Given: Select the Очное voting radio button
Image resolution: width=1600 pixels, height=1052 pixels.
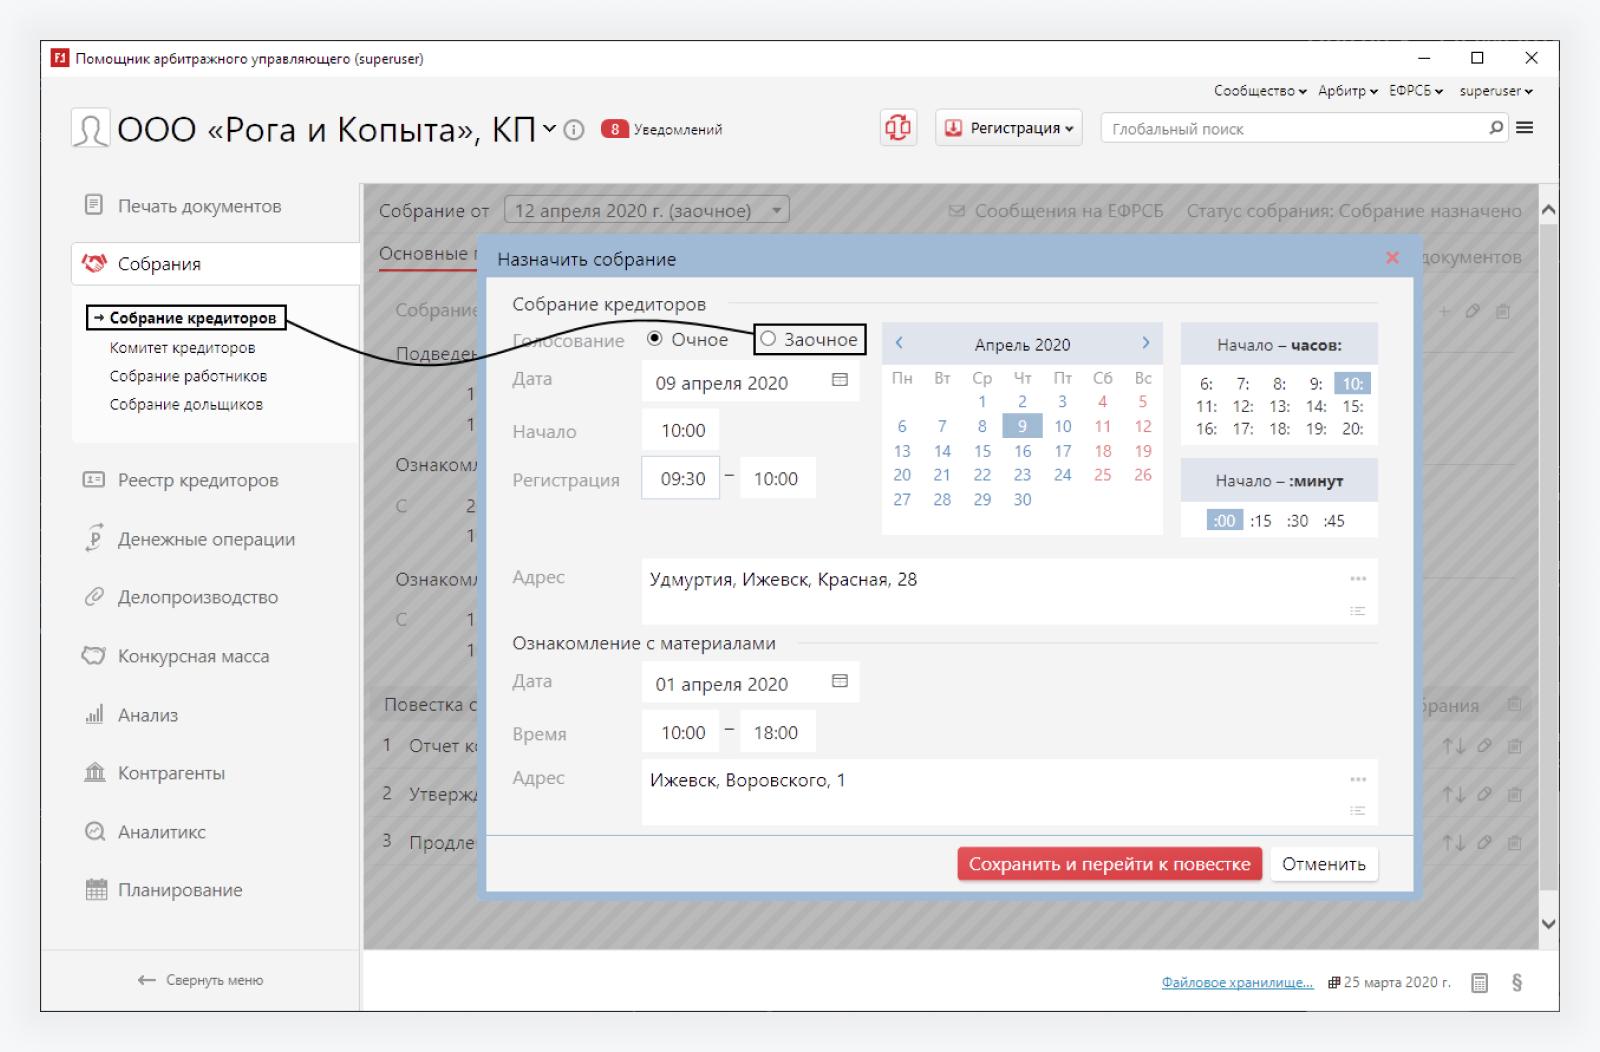Looking at the screenshot, I should (655, 339).
